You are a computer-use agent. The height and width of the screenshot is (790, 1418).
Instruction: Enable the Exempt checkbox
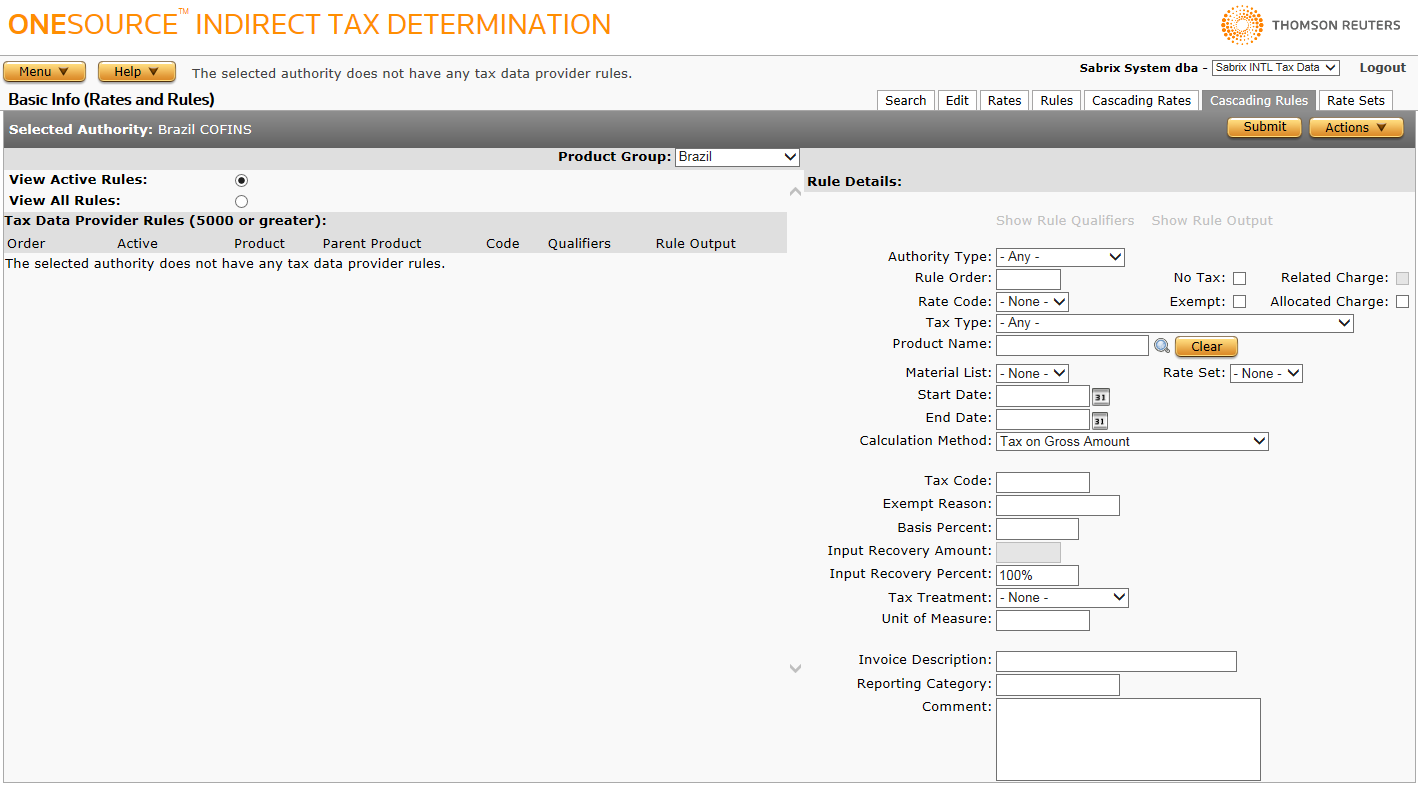click(x=1239, y=302)
